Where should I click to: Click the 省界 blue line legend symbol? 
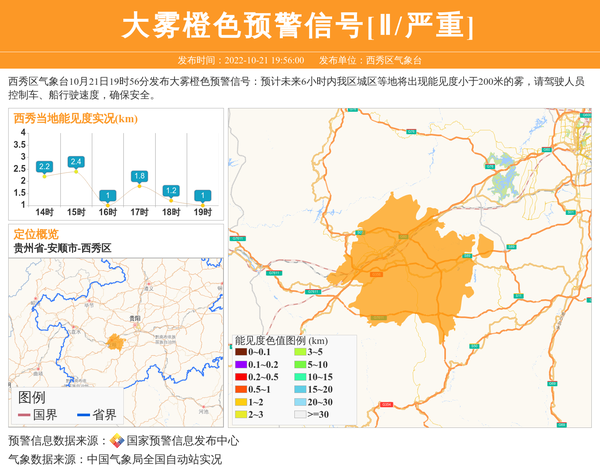82,415
